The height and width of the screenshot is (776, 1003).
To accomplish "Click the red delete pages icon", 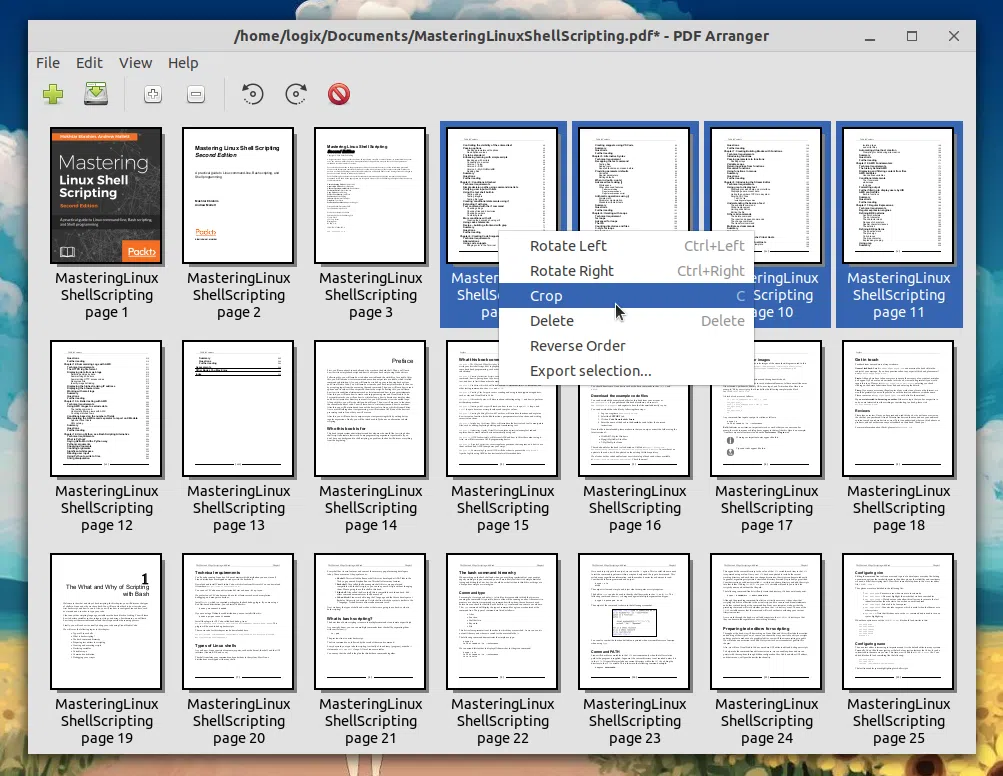I will [339, 94].
